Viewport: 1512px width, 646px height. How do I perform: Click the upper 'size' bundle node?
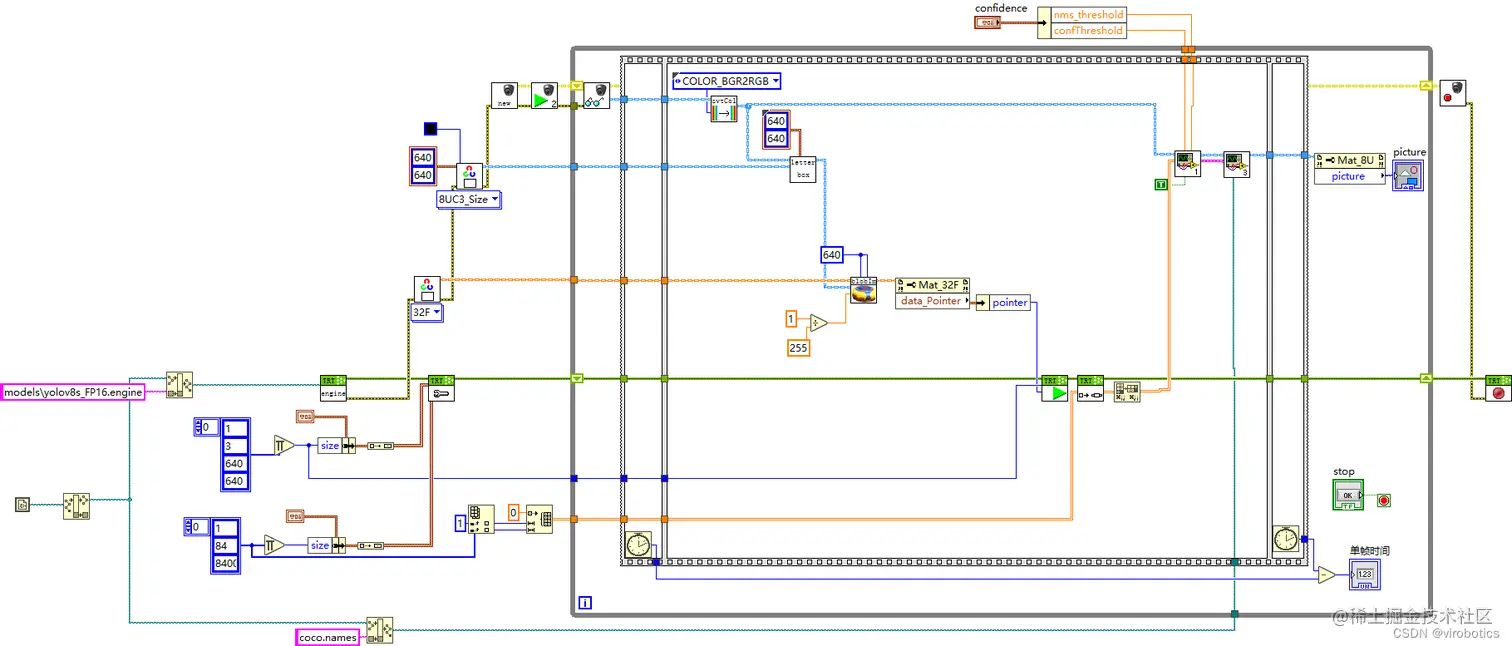tap(336, 446)
